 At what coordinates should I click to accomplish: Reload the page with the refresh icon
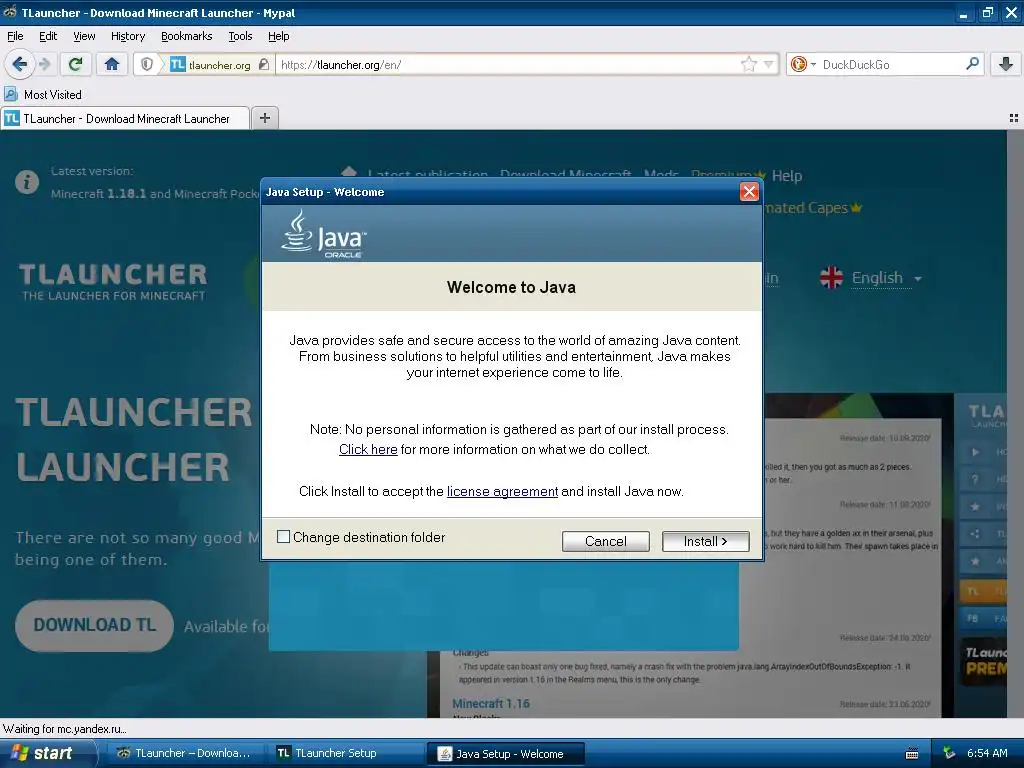(76, 64)
